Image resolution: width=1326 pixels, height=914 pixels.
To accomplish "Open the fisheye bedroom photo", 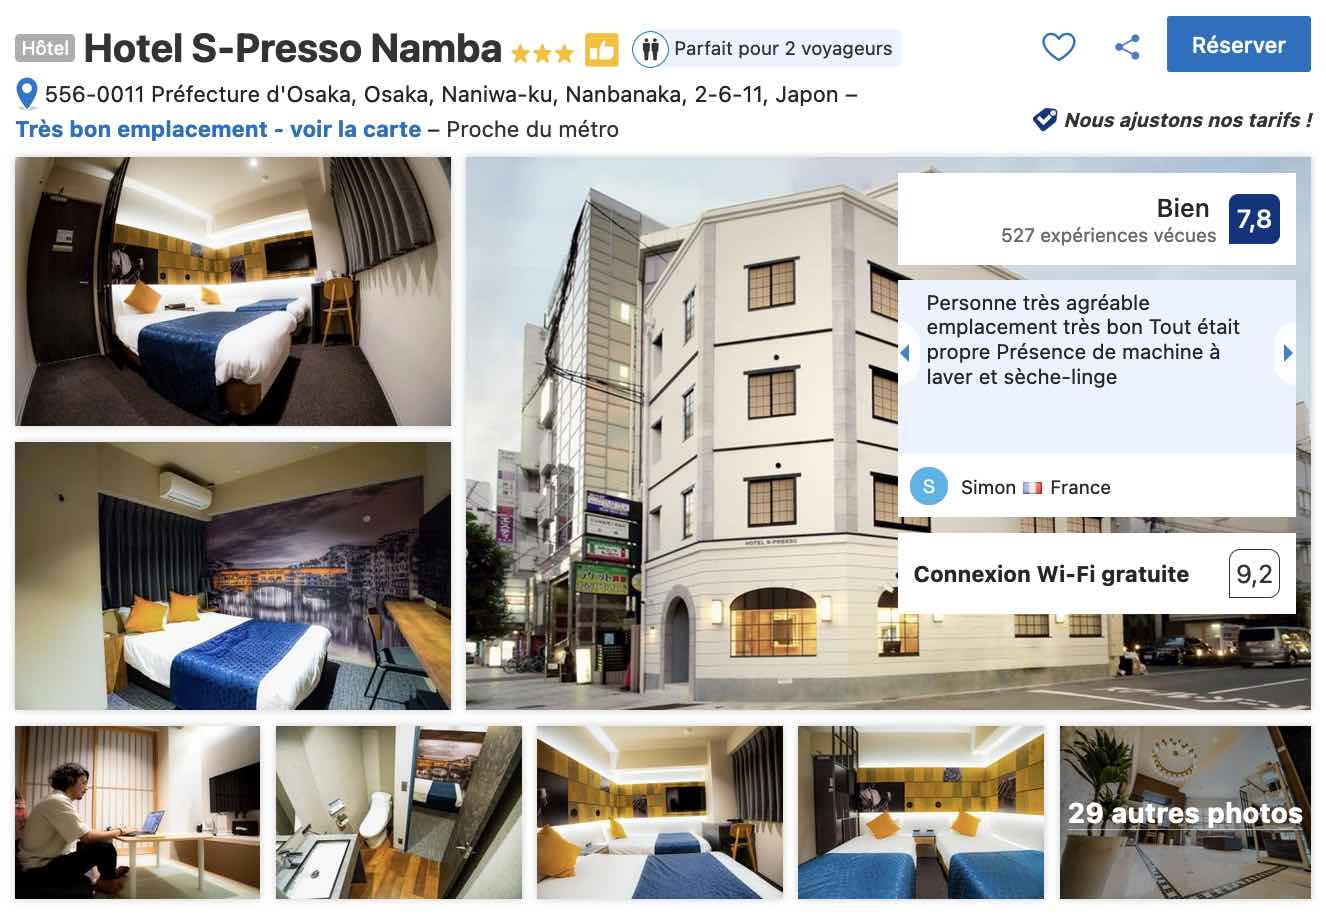I will coord(233,291).
